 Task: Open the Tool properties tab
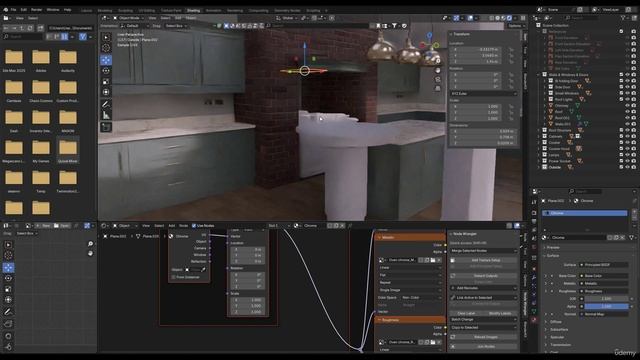point(534,202)
